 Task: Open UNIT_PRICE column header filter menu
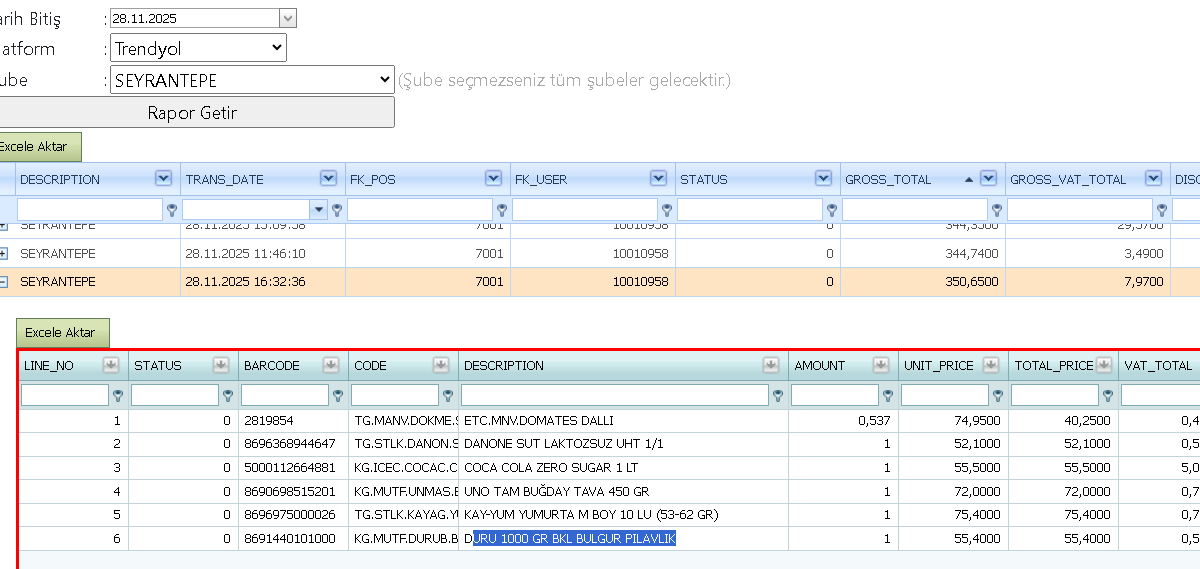(991, 365)
